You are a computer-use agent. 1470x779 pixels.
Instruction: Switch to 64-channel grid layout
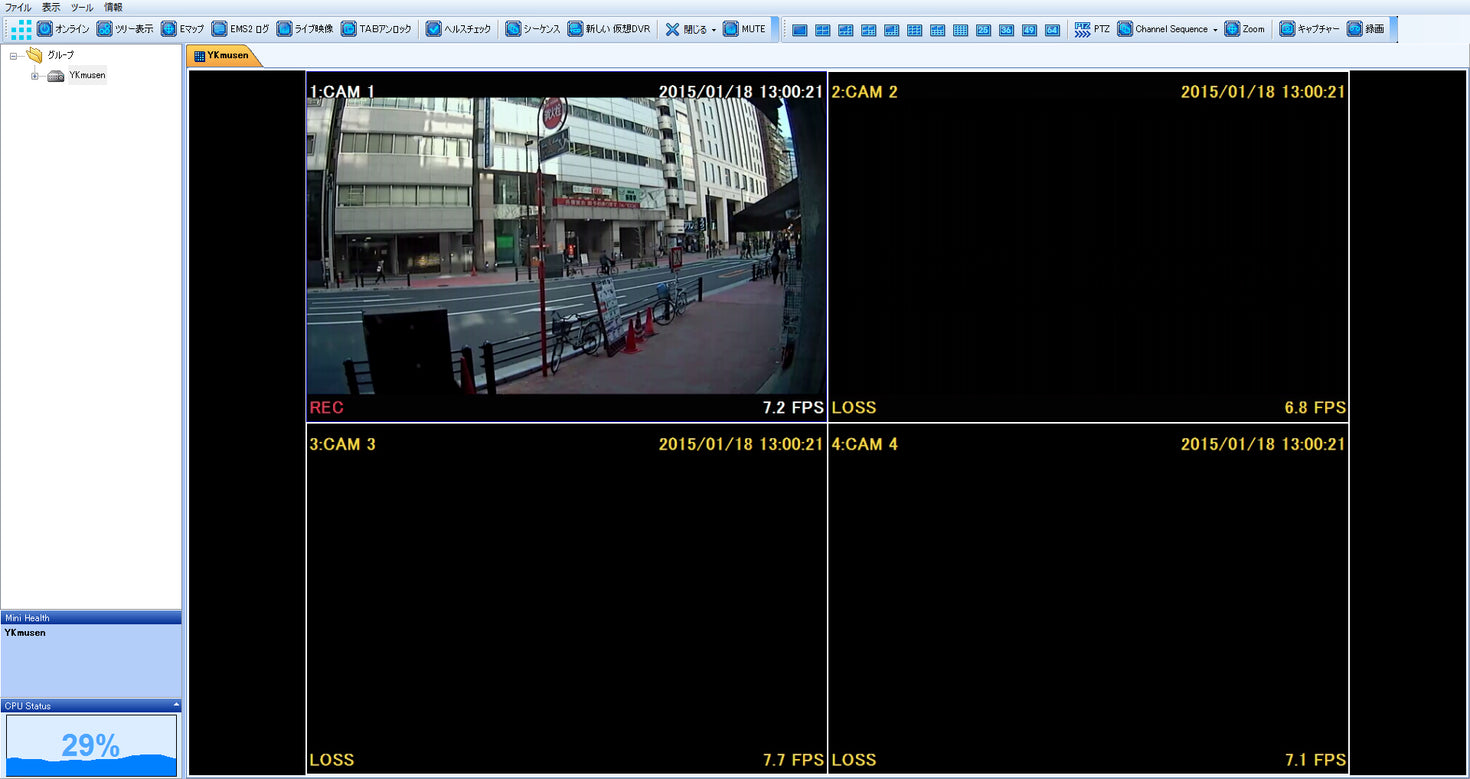click(1052, 30)
